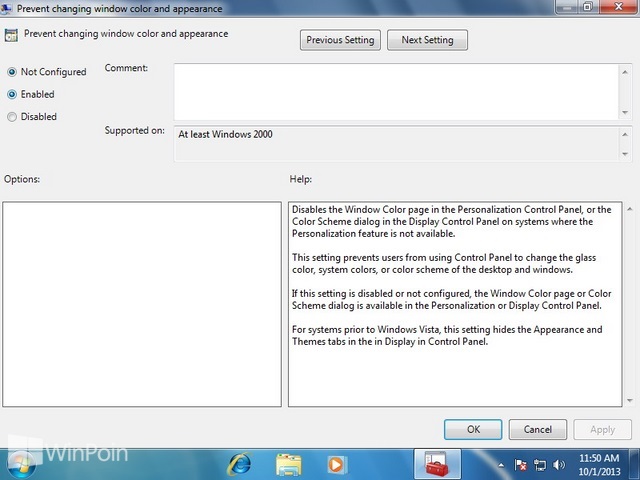Click the greyed Apply button
This screenshot has height=480, width=640.
602,429
